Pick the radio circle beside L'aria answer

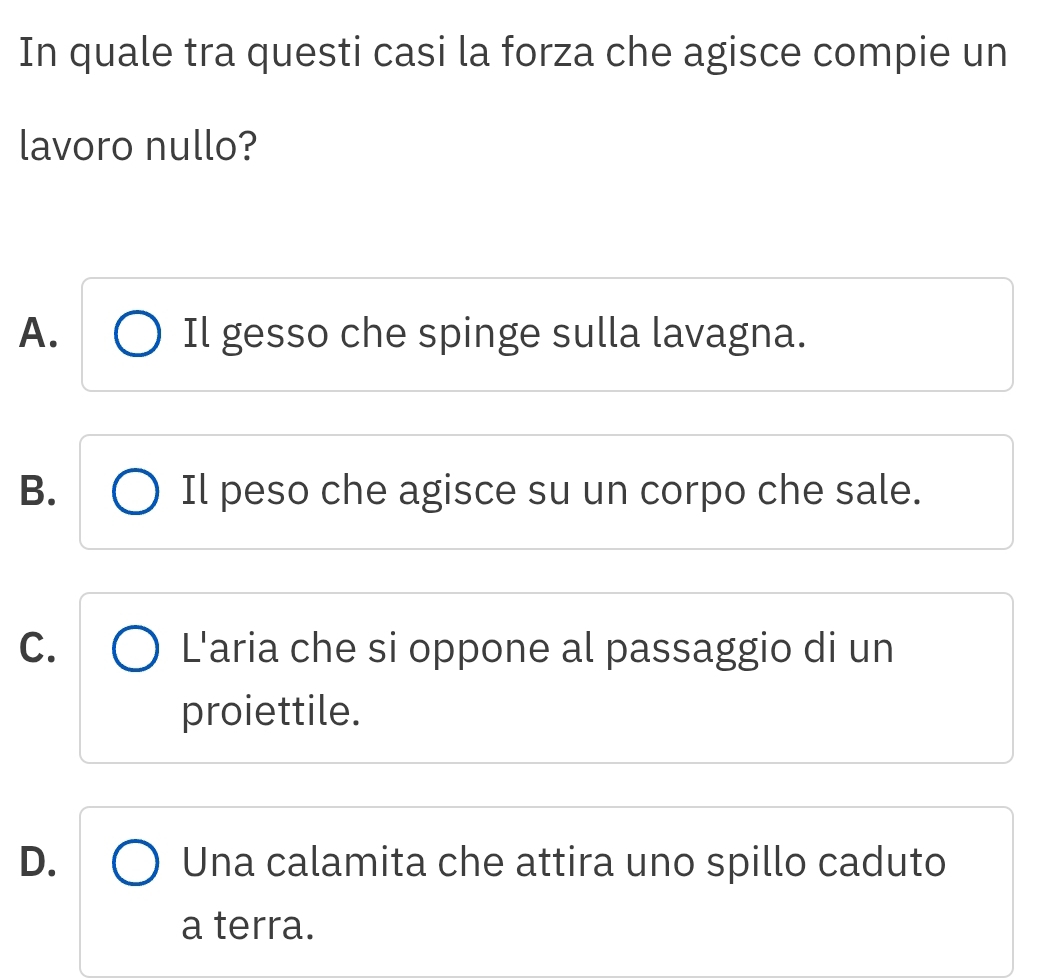(x=135, y=649)
